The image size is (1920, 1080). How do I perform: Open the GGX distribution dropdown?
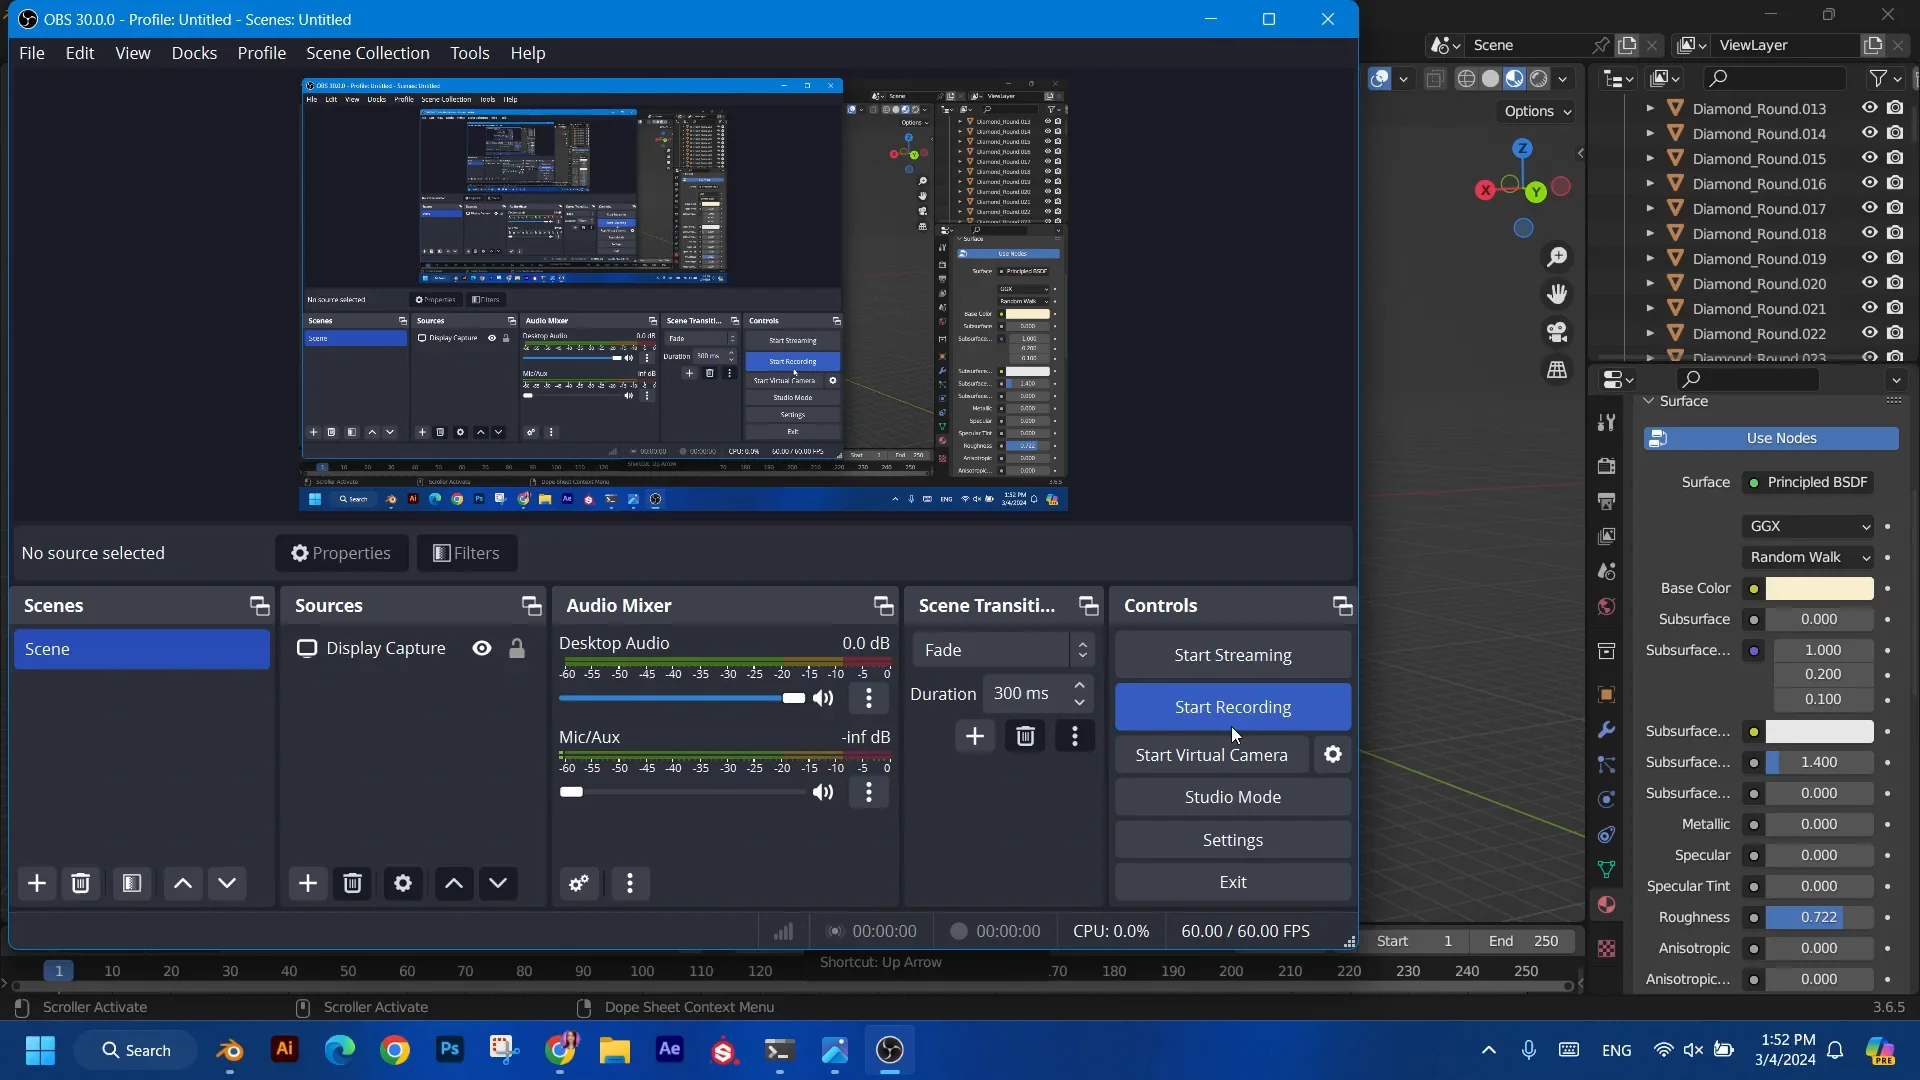1808,526
